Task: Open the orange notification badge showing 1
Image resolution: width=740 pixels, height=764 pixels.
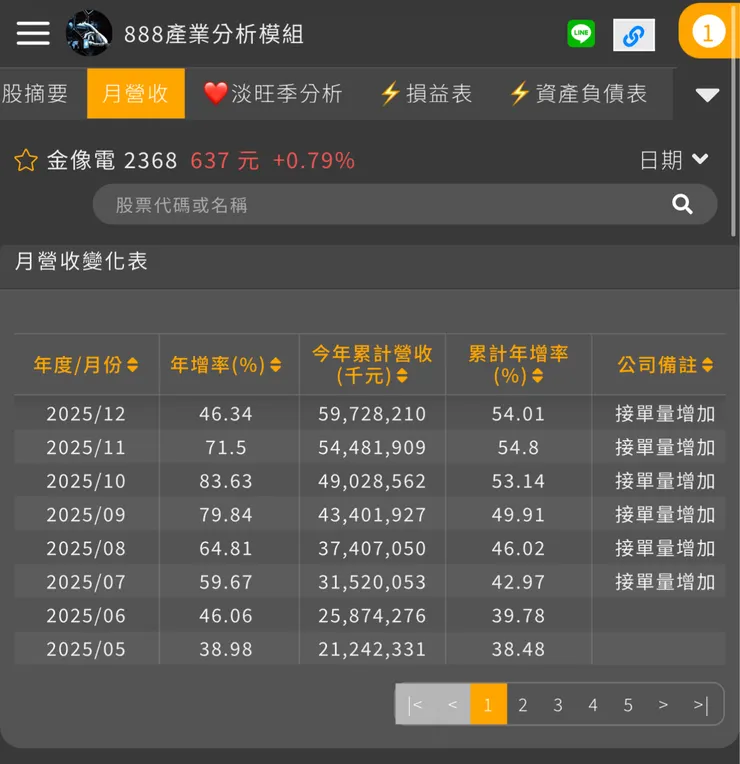Action: [708, 33]
